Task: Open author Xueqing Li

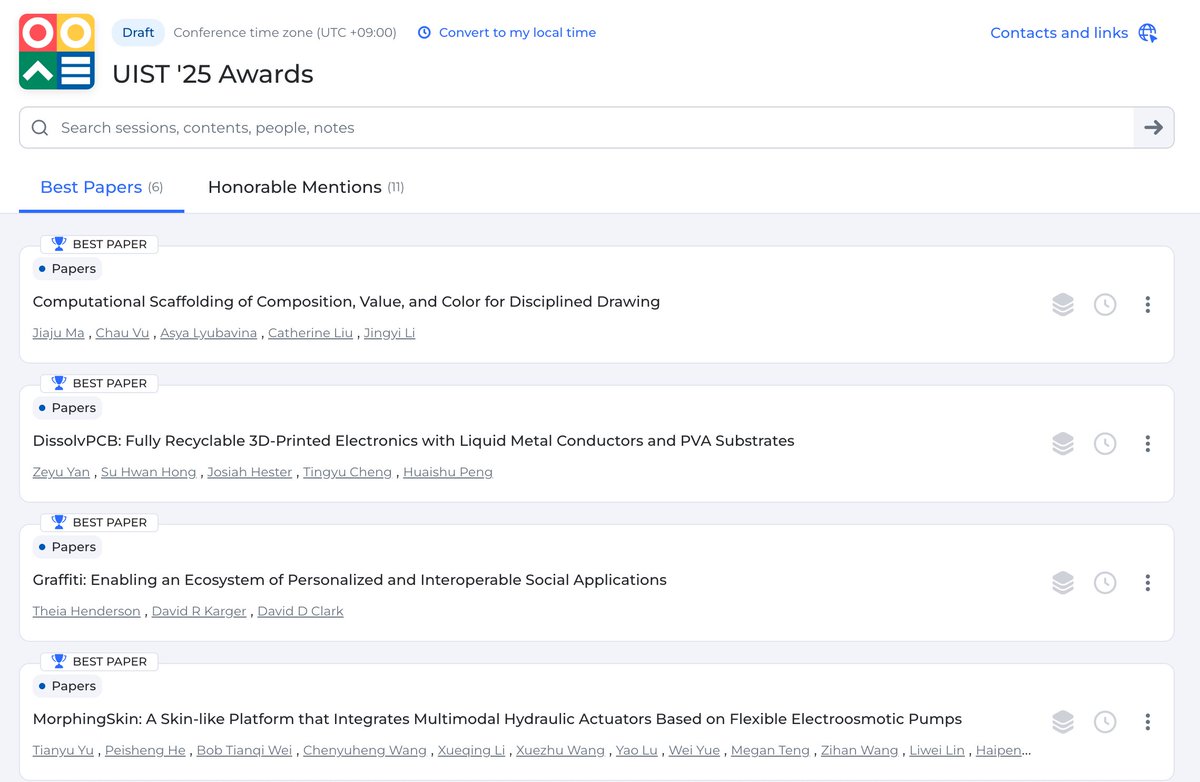Action: pyautogui.click(x=471, y=750)
